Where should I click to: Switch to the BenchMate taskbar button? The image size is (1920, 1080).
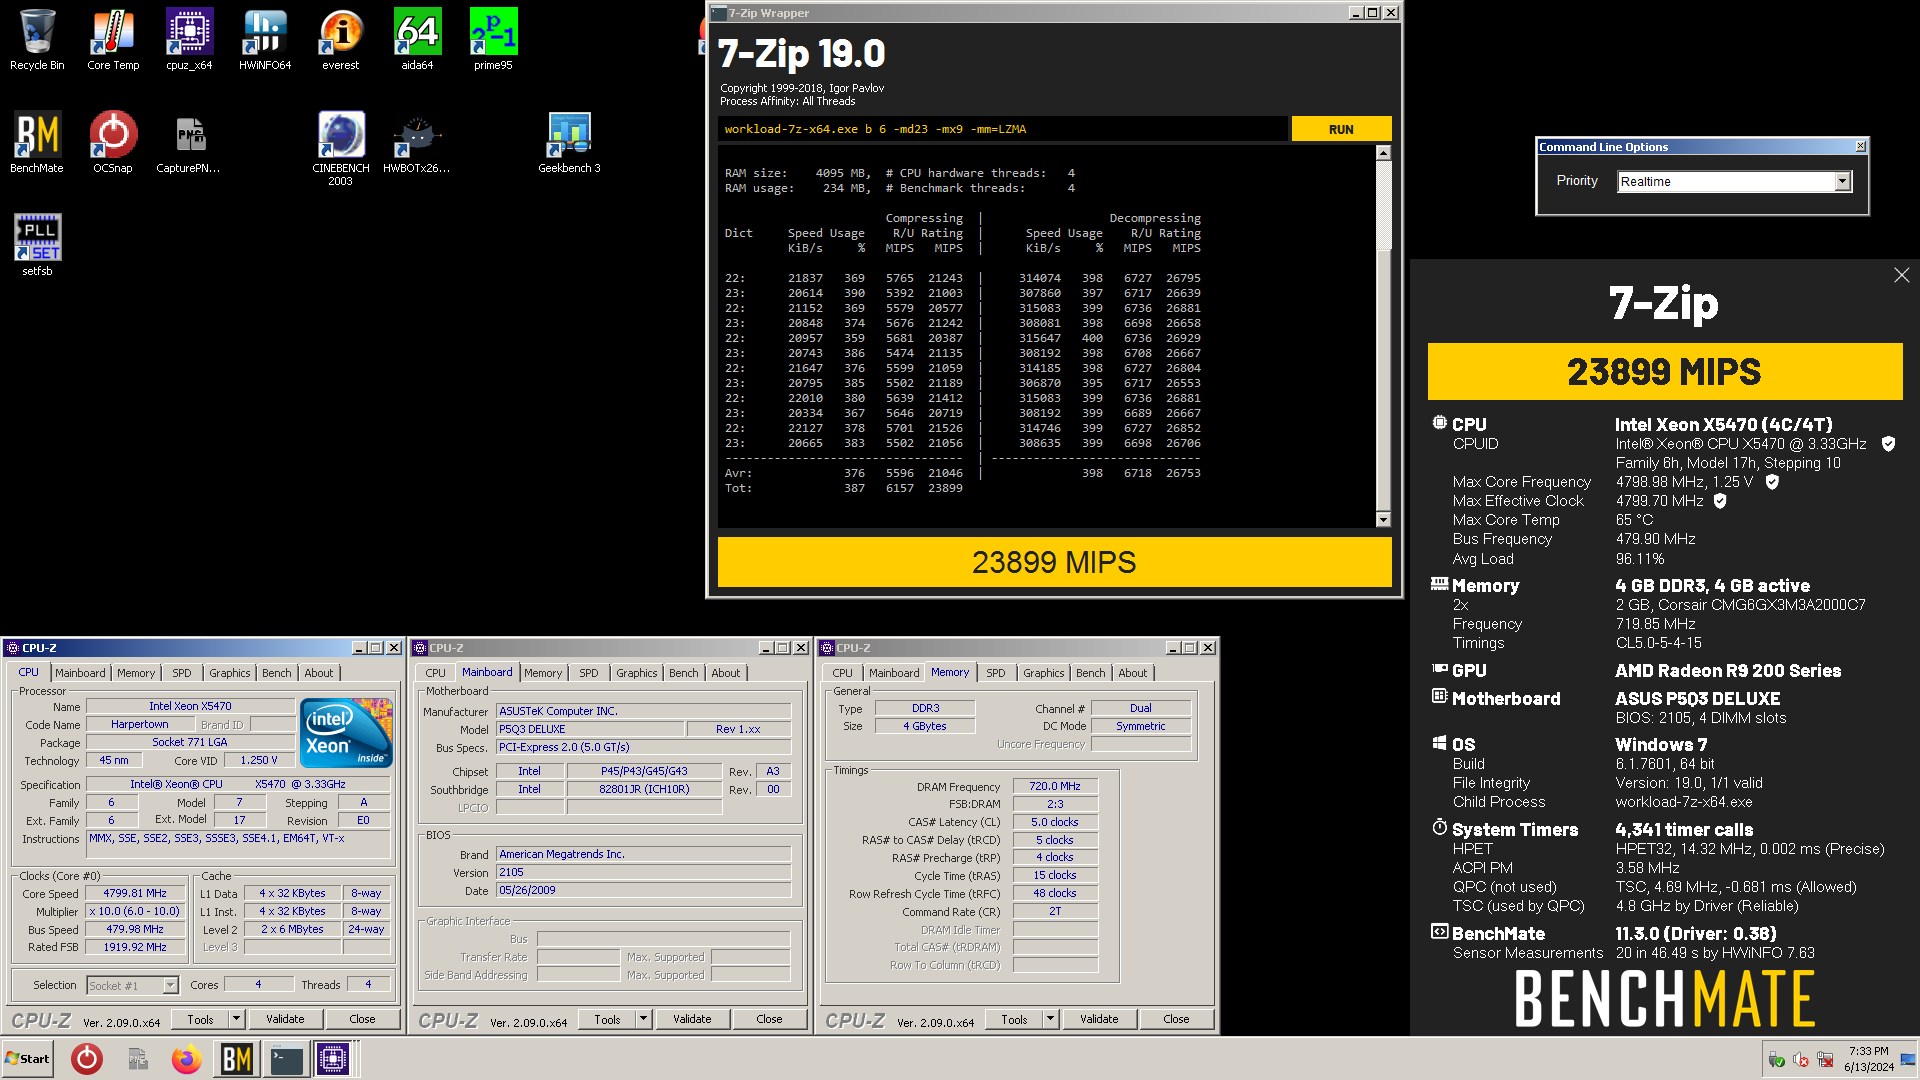pyautogui.click(x=236, y=1059)
